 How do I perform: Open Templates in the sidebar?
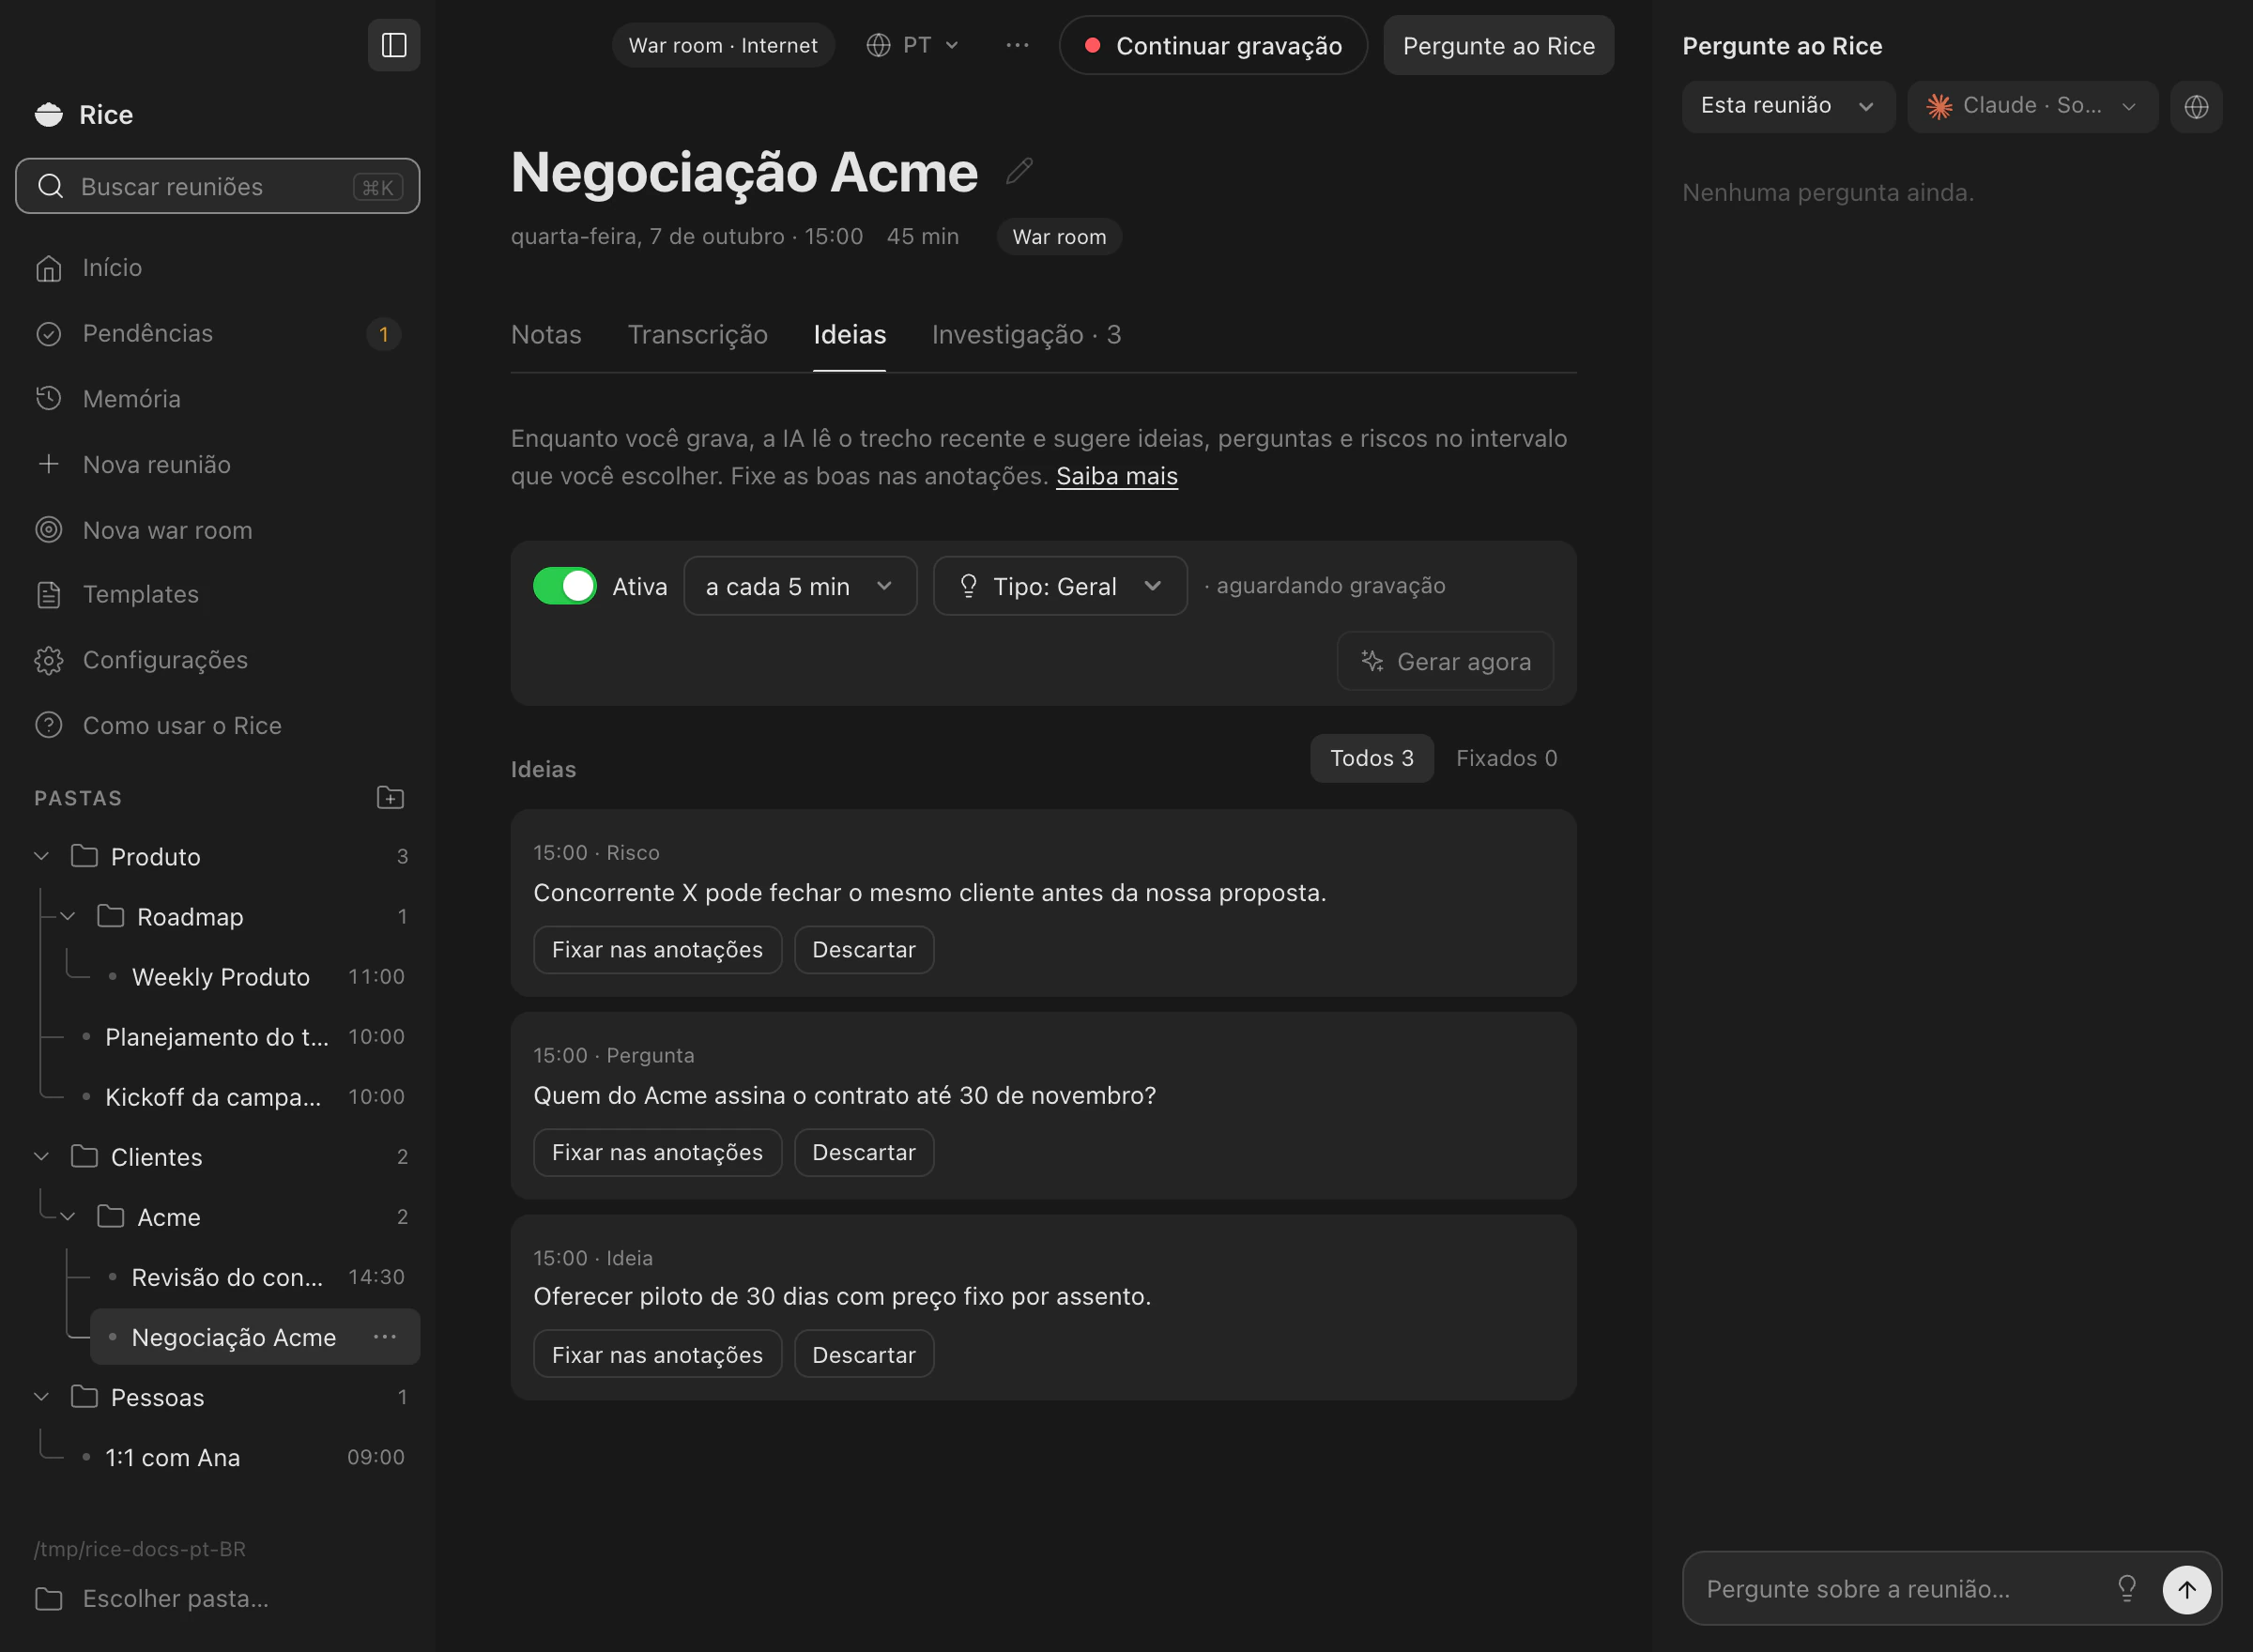coord(217,594)
